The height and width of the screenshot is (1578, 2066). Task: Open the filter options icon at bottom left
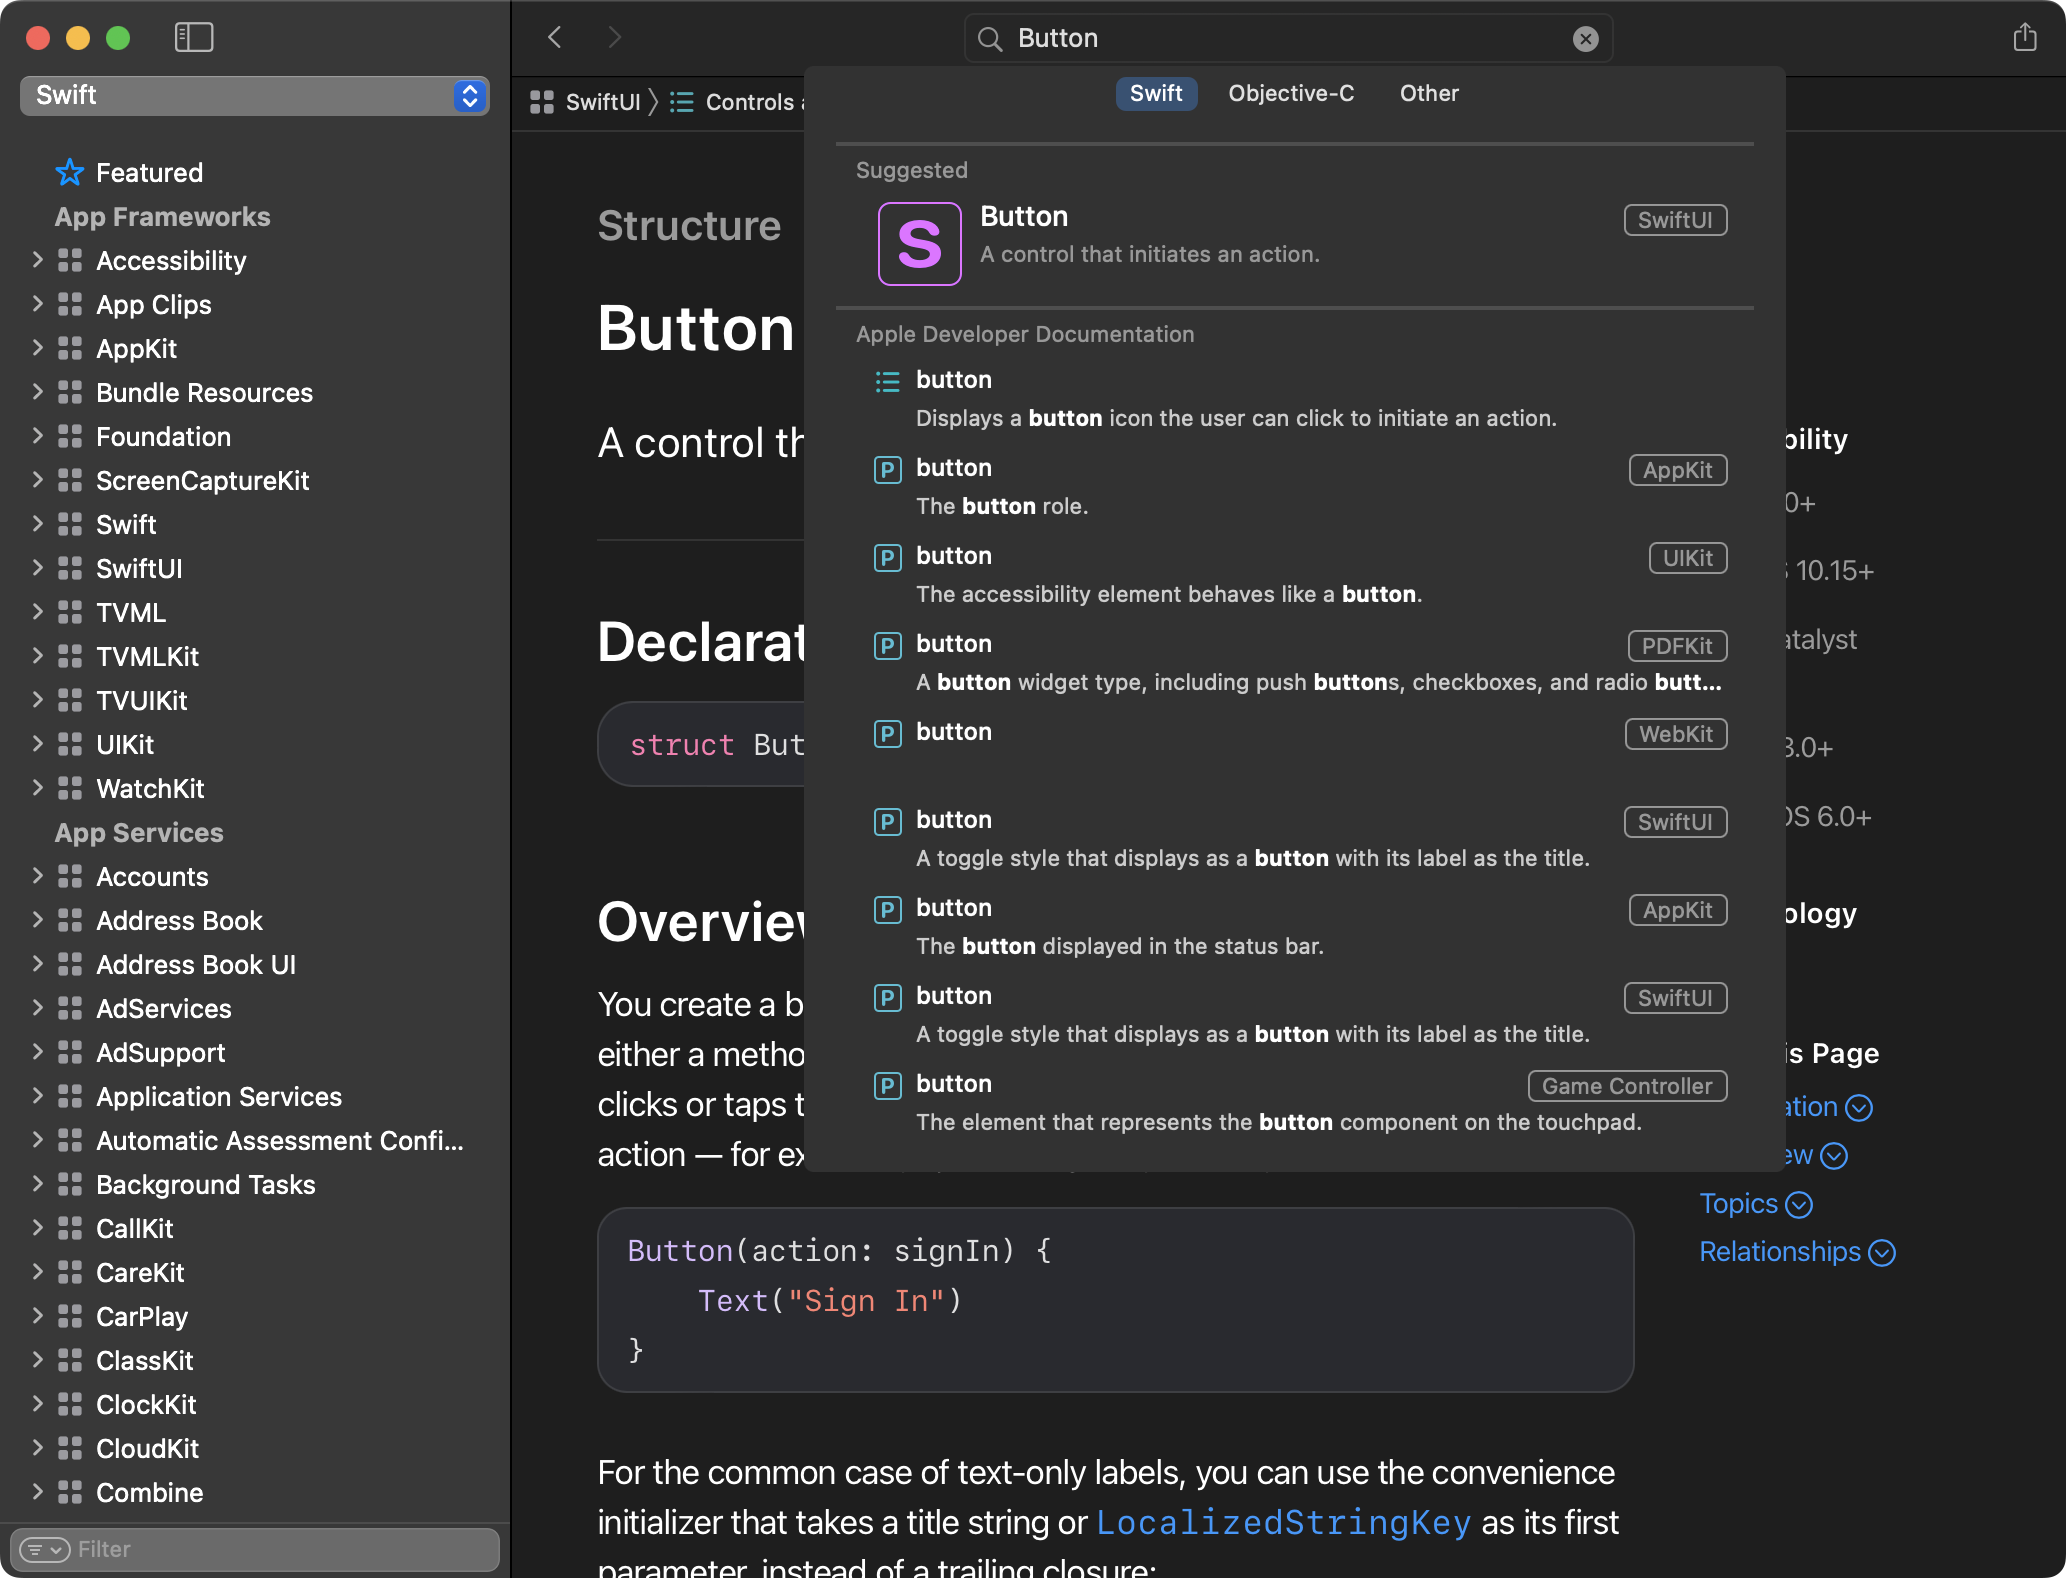point(47,1549)
